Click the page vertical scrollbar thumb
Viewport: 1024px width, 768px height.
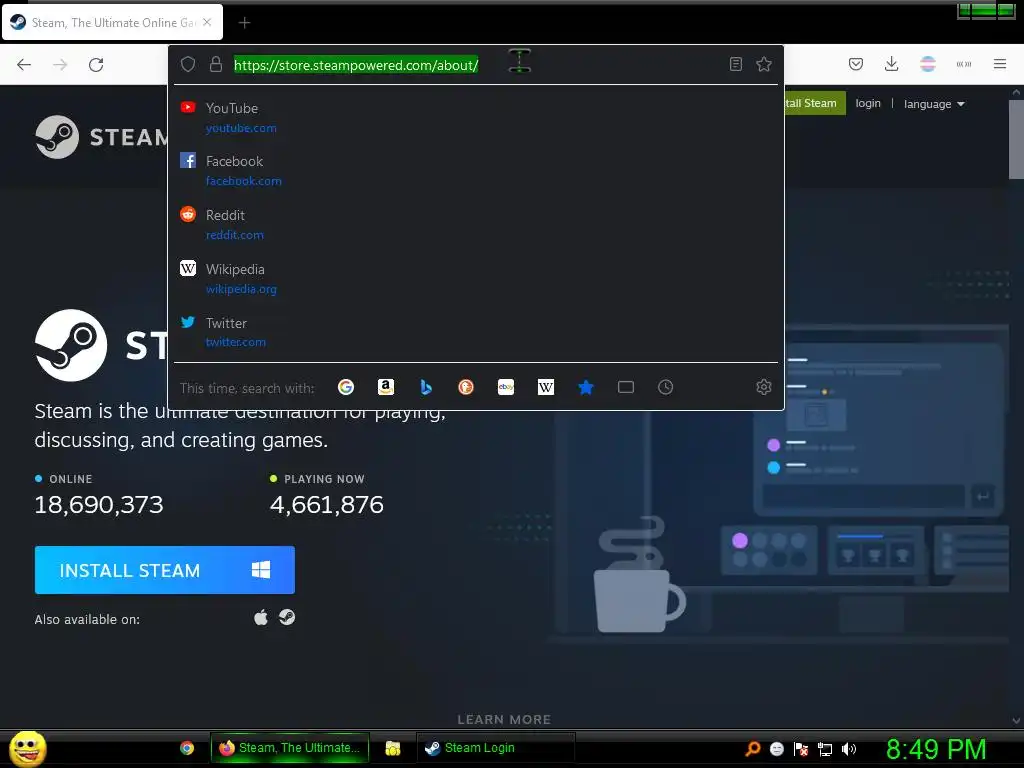[1016, 138]
